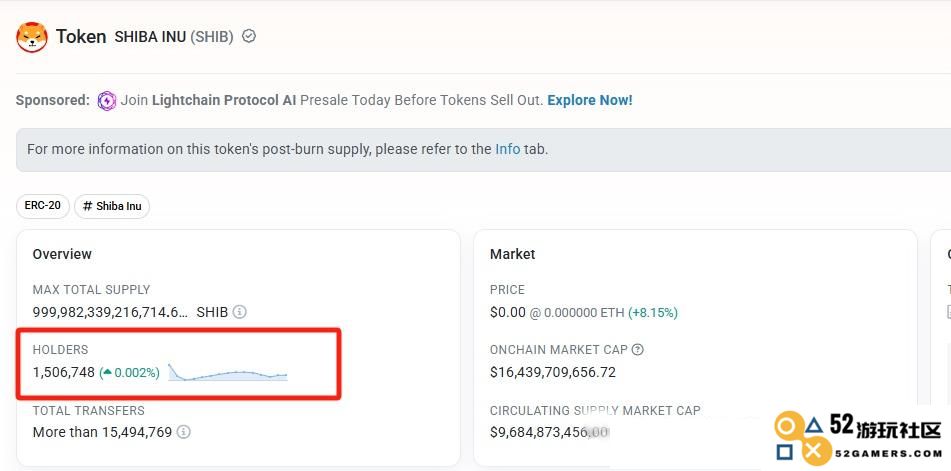Image resolution: width=951 pixels, height=471 pixels.
Task: Open the Info tab link in notice
Action: pos(508,149)
